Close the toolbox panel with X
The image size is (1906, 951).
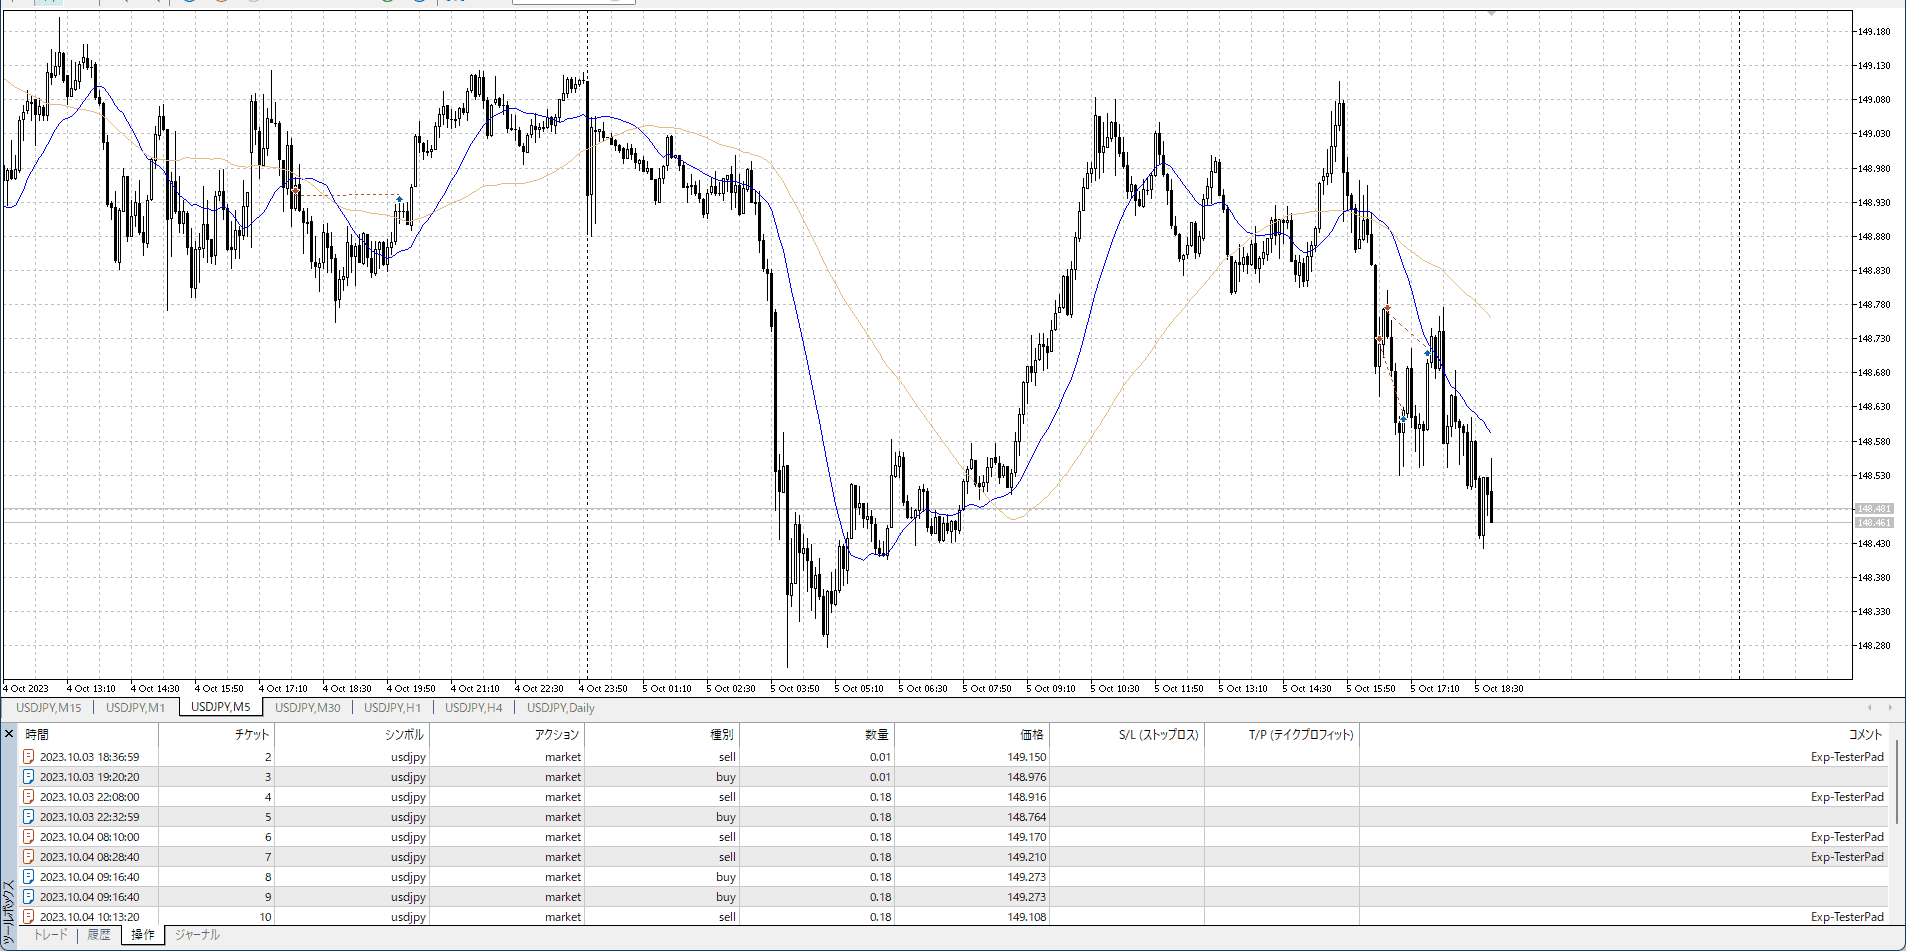tap(9, 734)
